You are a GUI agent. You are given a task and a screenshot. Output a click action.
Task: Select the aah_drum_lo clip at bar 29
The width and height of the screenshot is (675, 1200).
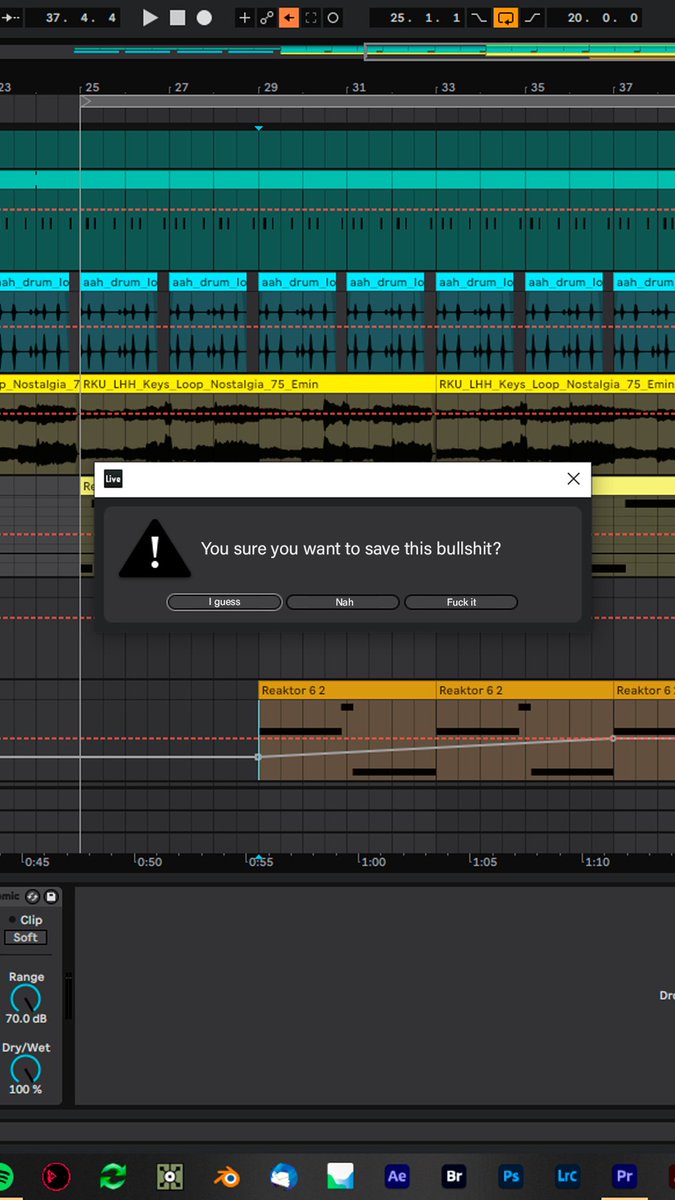298,282
